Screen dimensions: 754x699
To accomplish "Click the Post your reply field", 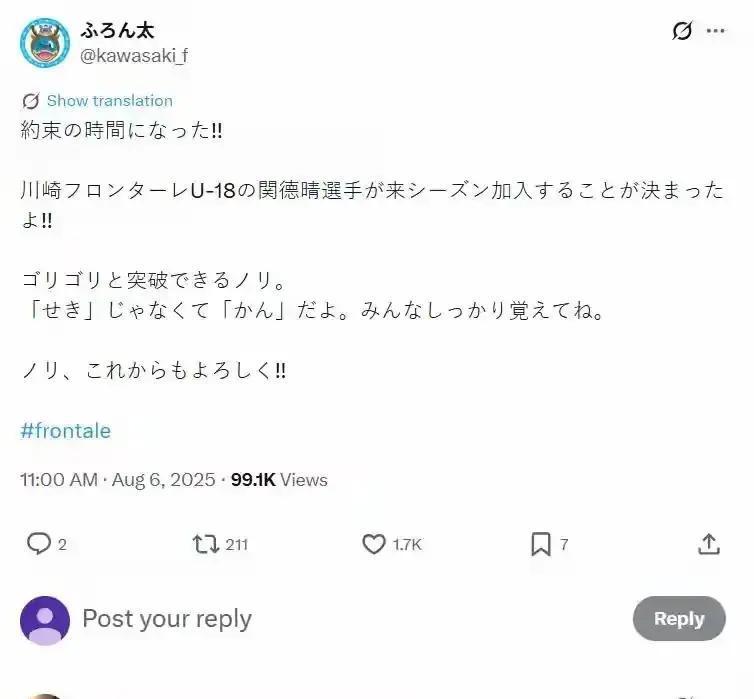I will tap(353, 619).
